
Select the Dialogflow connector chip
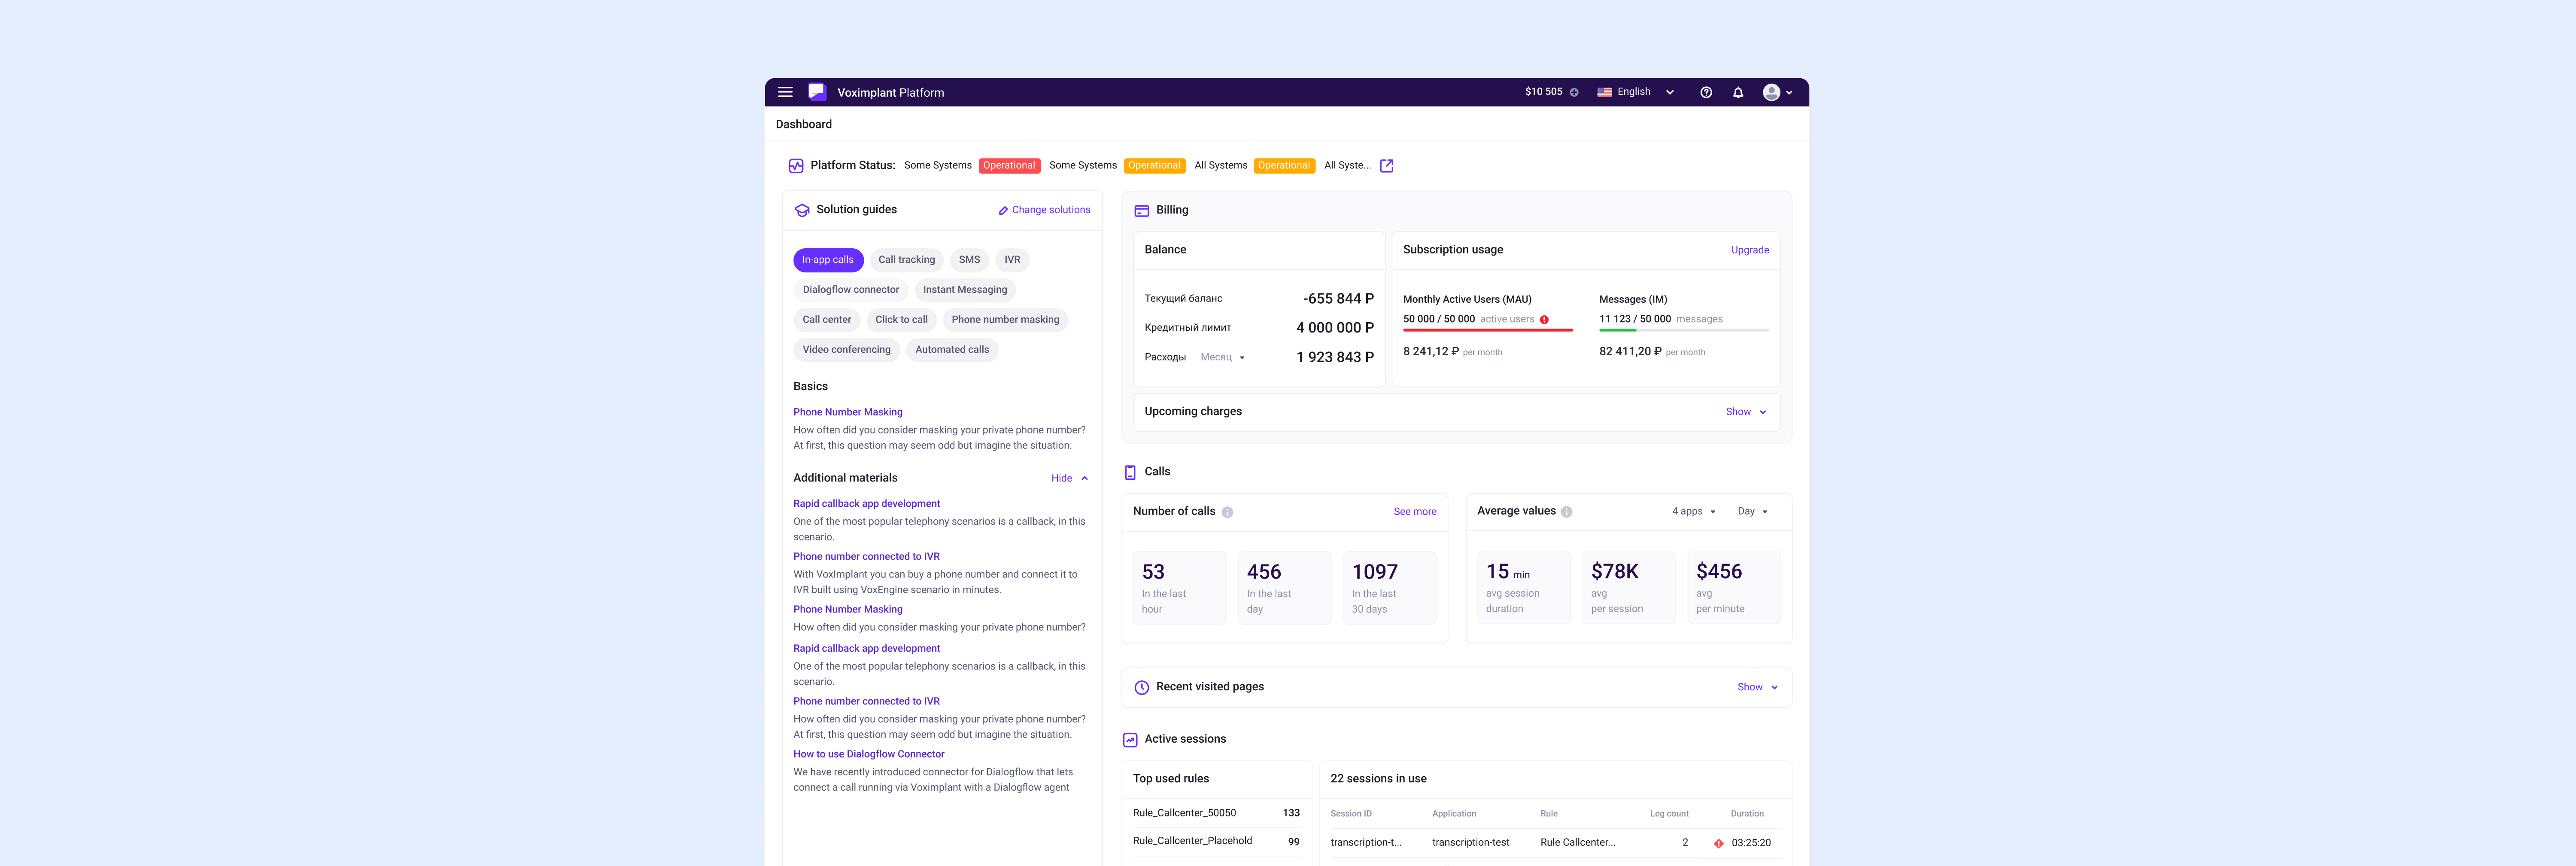click(x=850, y=290)
